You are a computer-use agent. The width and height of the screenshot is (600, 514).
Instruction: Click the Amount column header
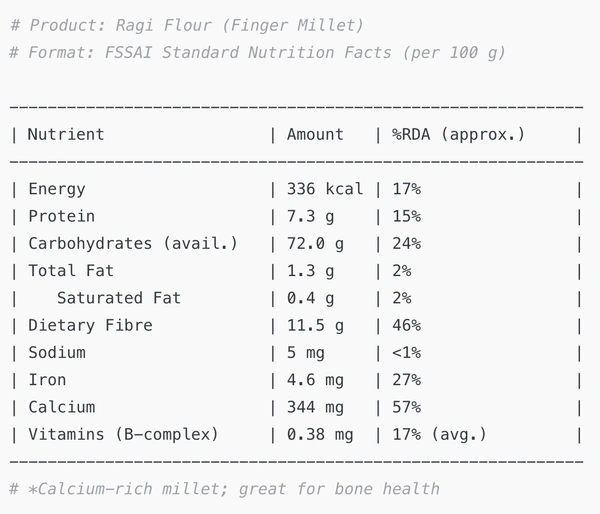pyautogui.click(x=315, y=134)
